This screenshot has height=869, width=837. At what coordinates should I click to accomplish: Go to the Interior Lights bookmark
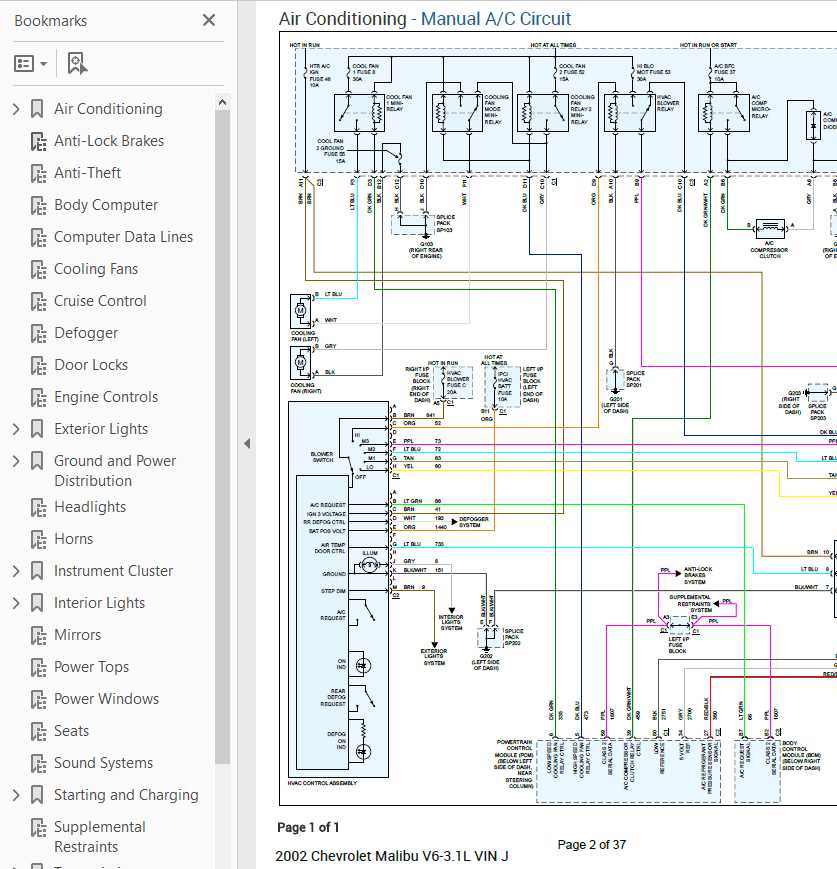(99, 604)
